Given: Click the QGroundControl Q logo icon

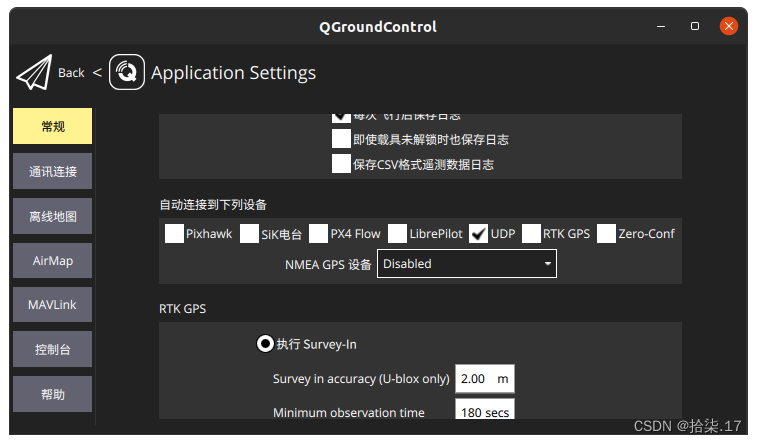Looking at the screenshot, I should [126, 72].
